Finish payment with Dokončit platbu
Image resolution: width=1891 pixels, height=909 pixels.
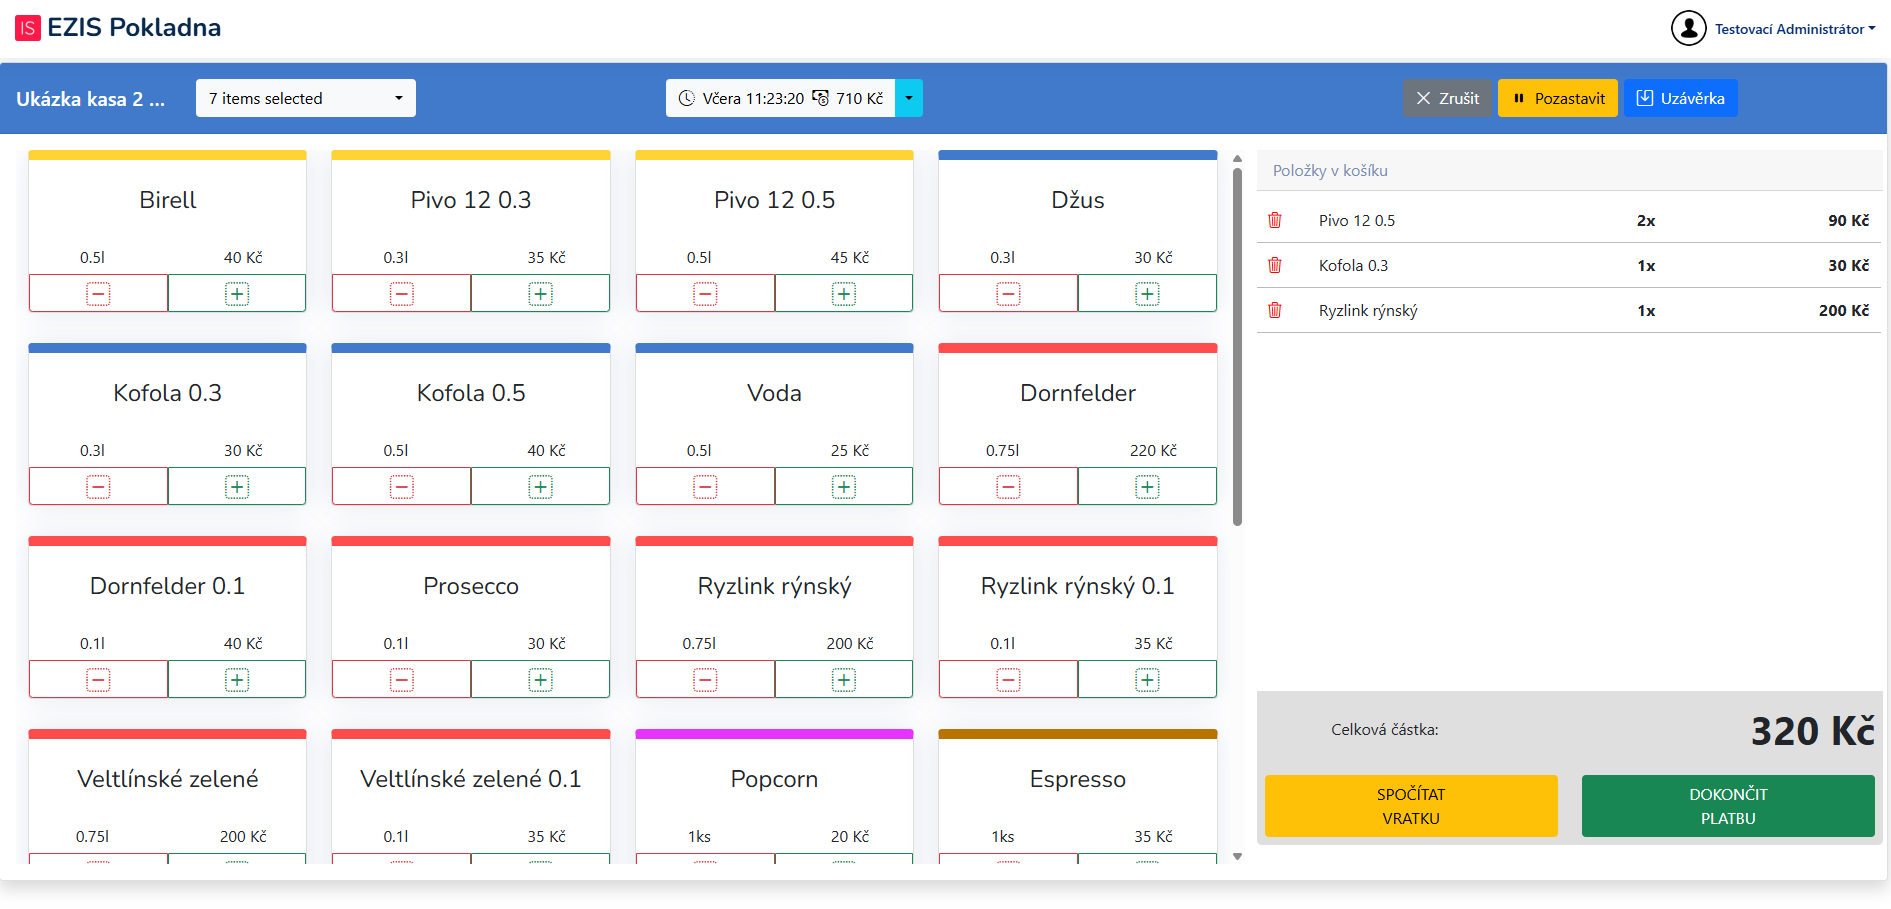tap(1727, 806)
